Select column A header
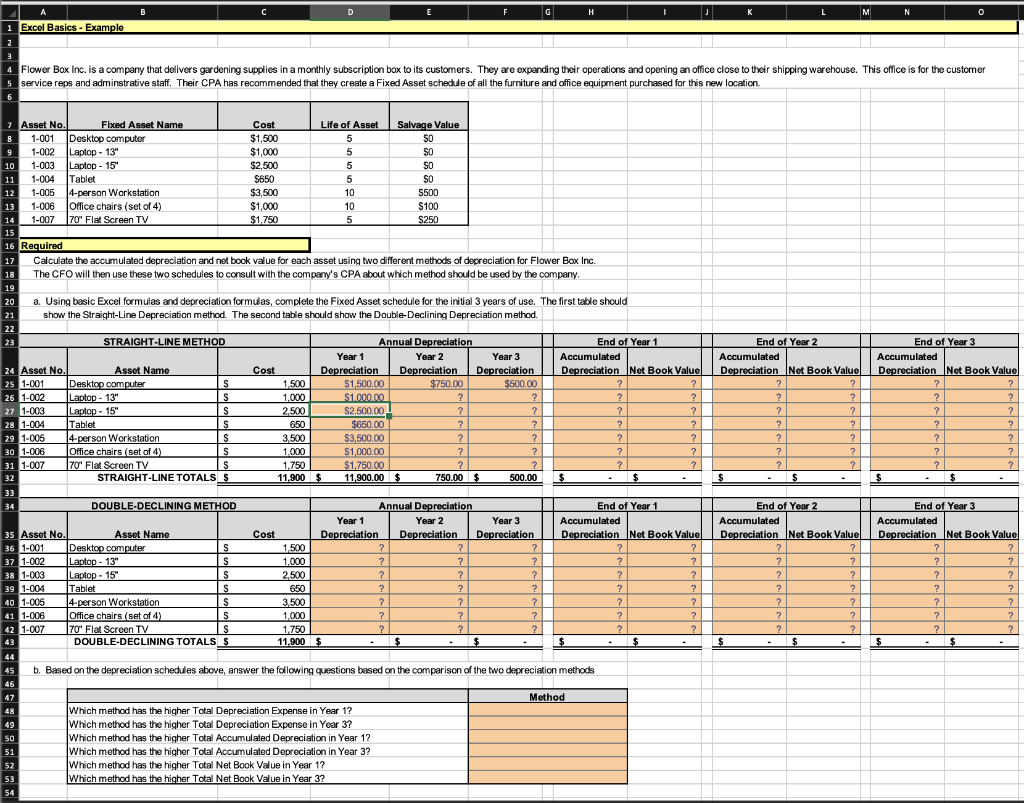Screen dimensions: 1024x803 click(x=41, y=10)
